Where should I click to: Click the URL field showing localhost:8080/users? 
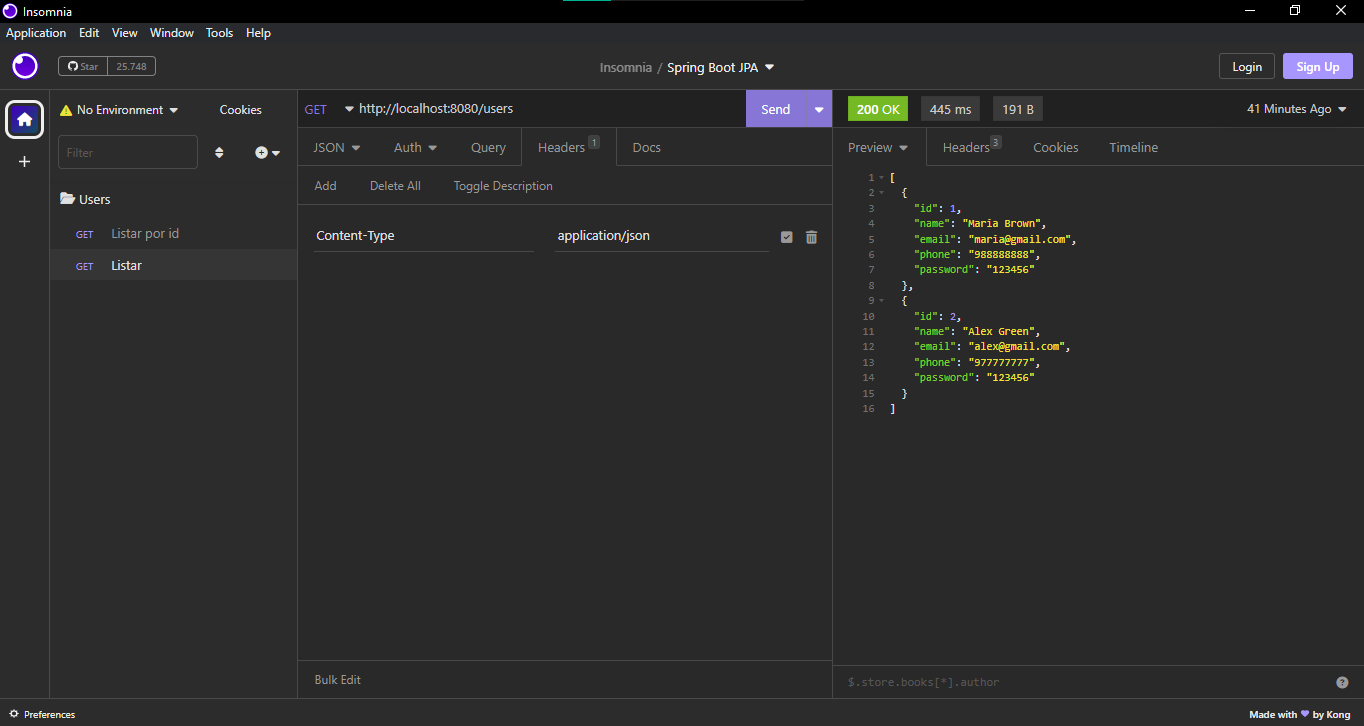550,109
